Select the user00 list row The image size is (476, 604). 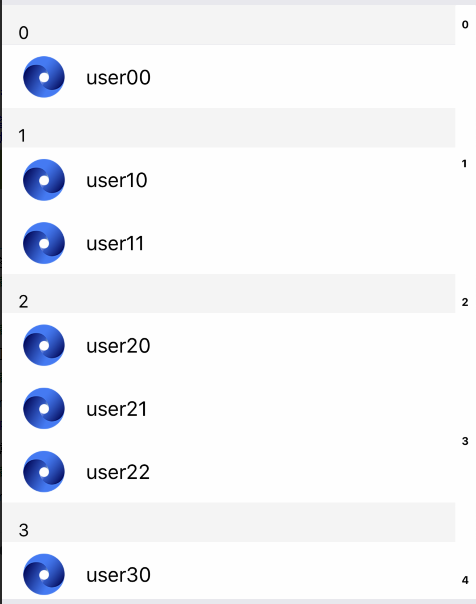(229, 77)
